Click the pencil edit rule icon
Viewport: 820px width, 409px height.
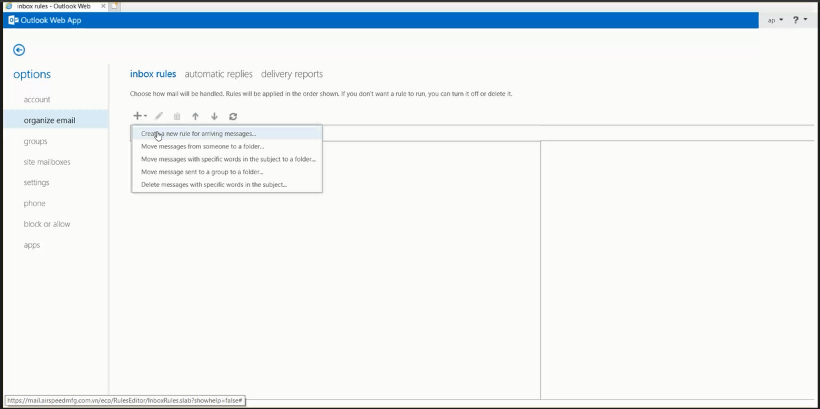click(159, 116)
